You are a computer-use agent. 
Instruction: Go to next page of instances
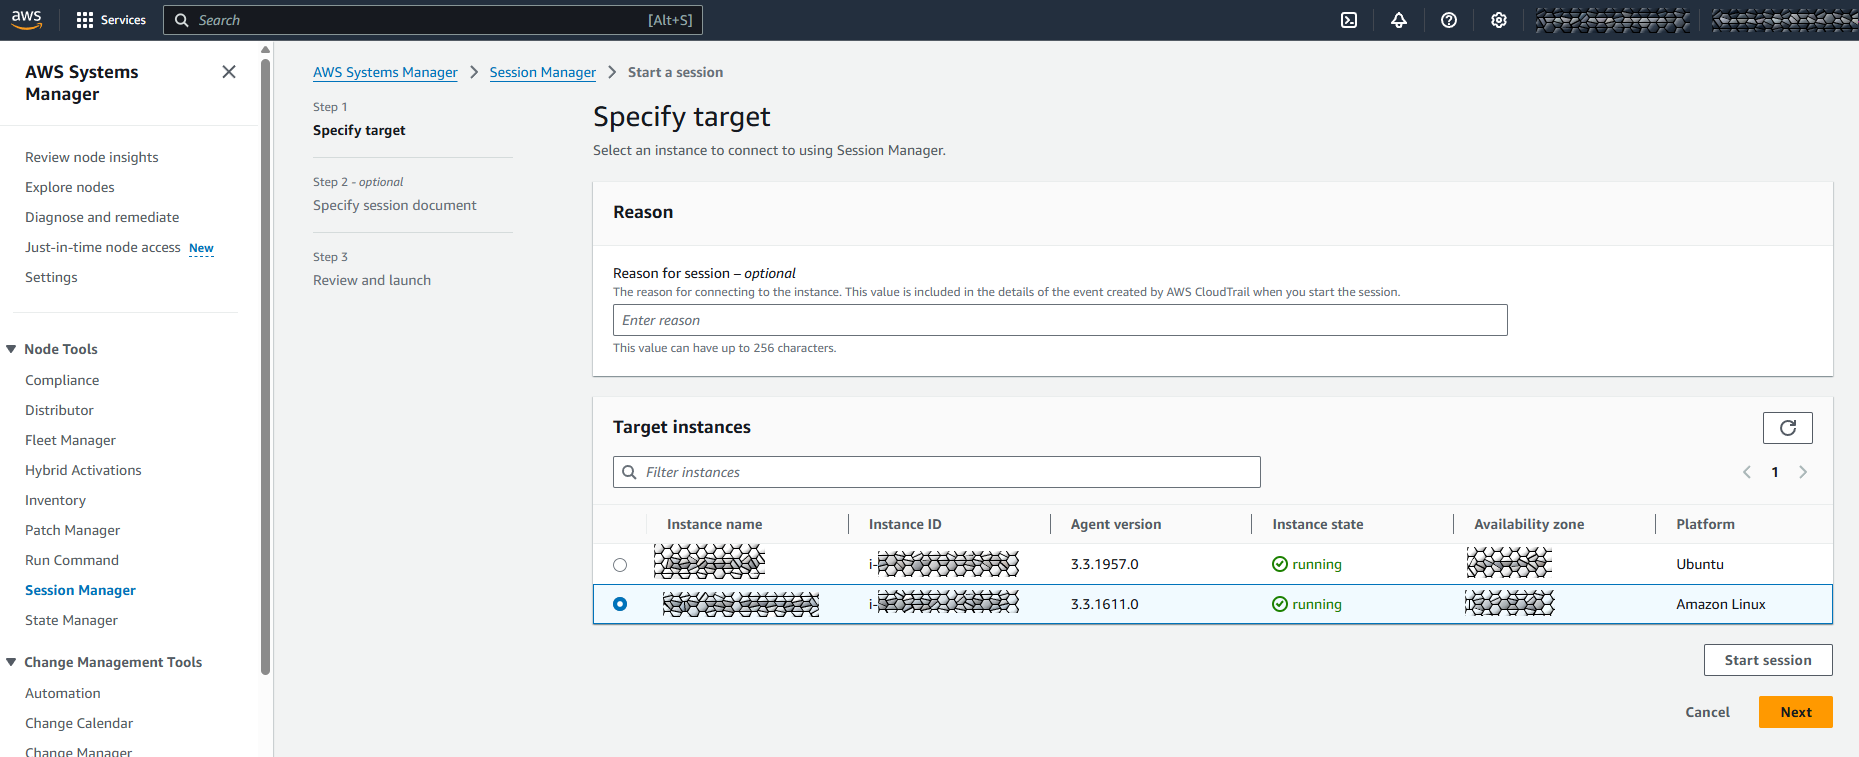1803,472
